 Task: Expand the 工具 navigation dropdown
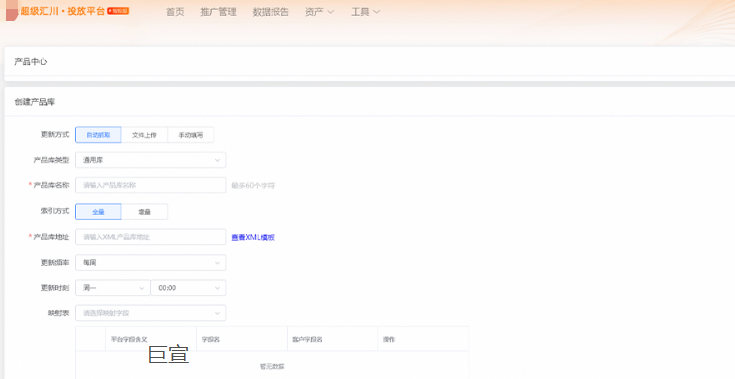click(x=366, y=12)
